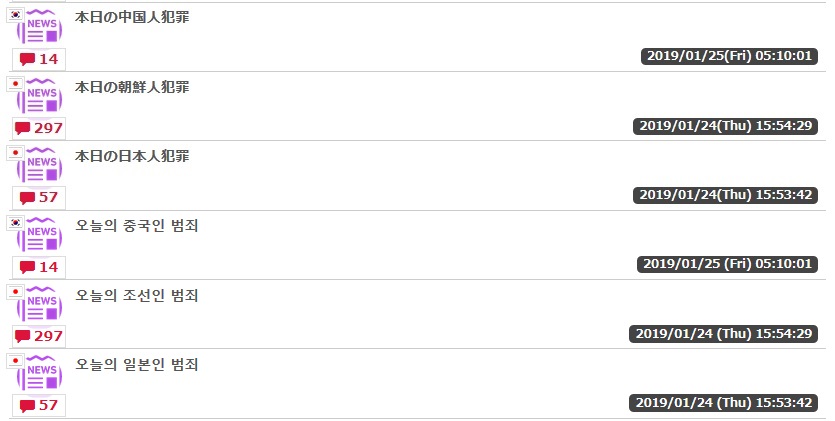View 14 comments under 오늘의 중국인 범죄
Image resolution: width=835 pixels, height=421 pixels.
click(39, 267)
